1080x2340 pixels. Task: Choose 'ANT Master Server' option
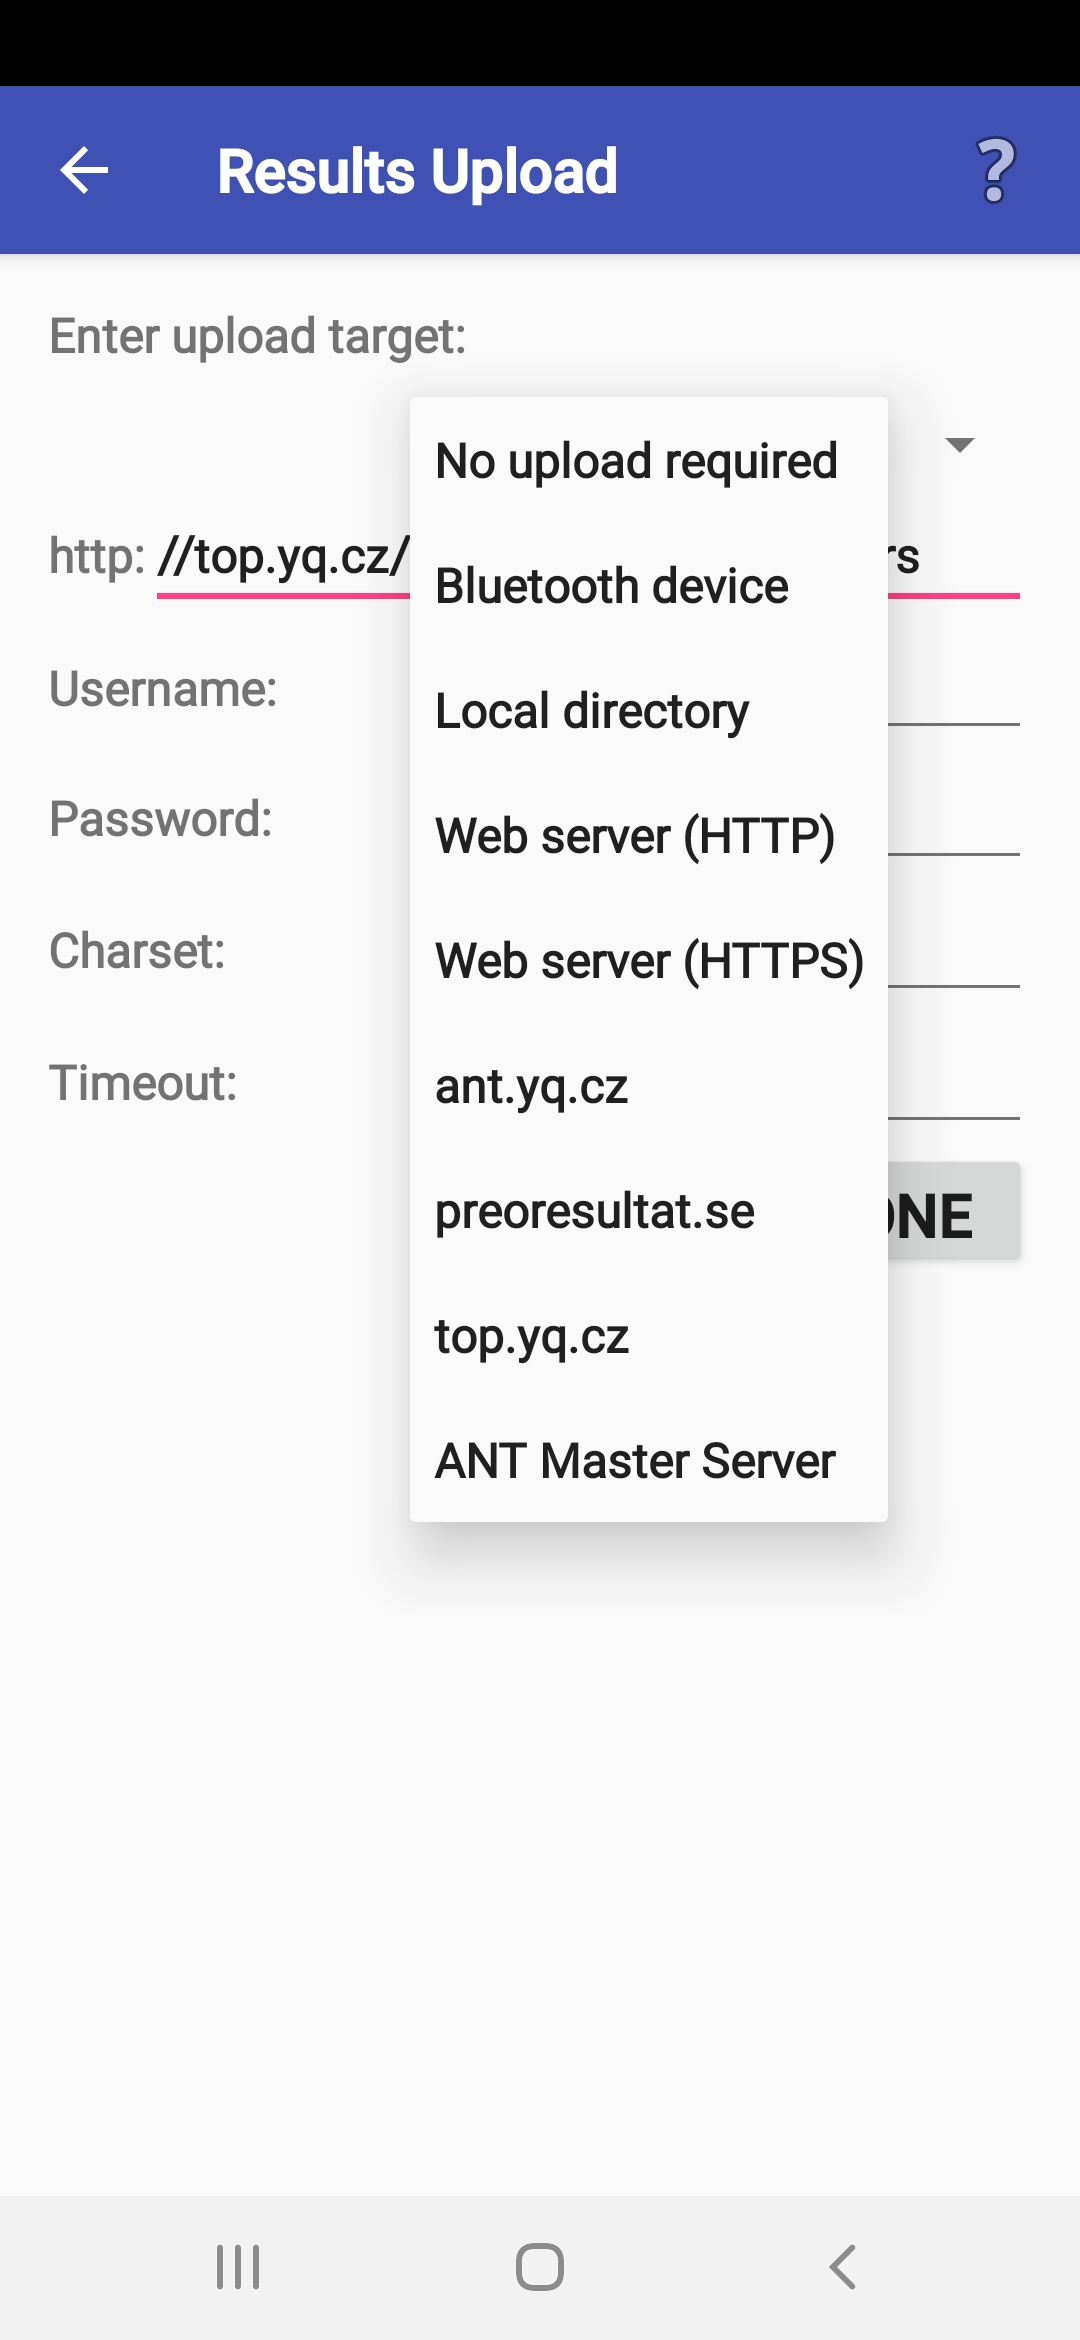coord(649,1461)
